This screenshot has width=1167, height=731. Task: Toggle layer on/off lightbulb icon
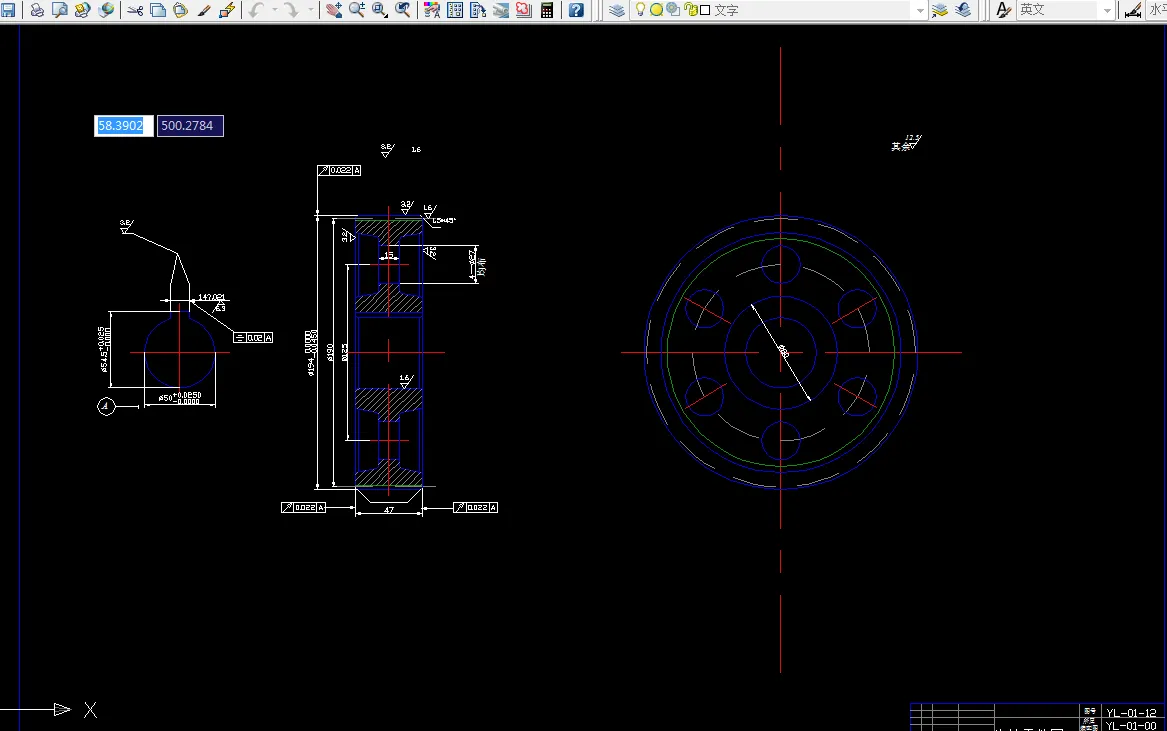click(640, 10)
